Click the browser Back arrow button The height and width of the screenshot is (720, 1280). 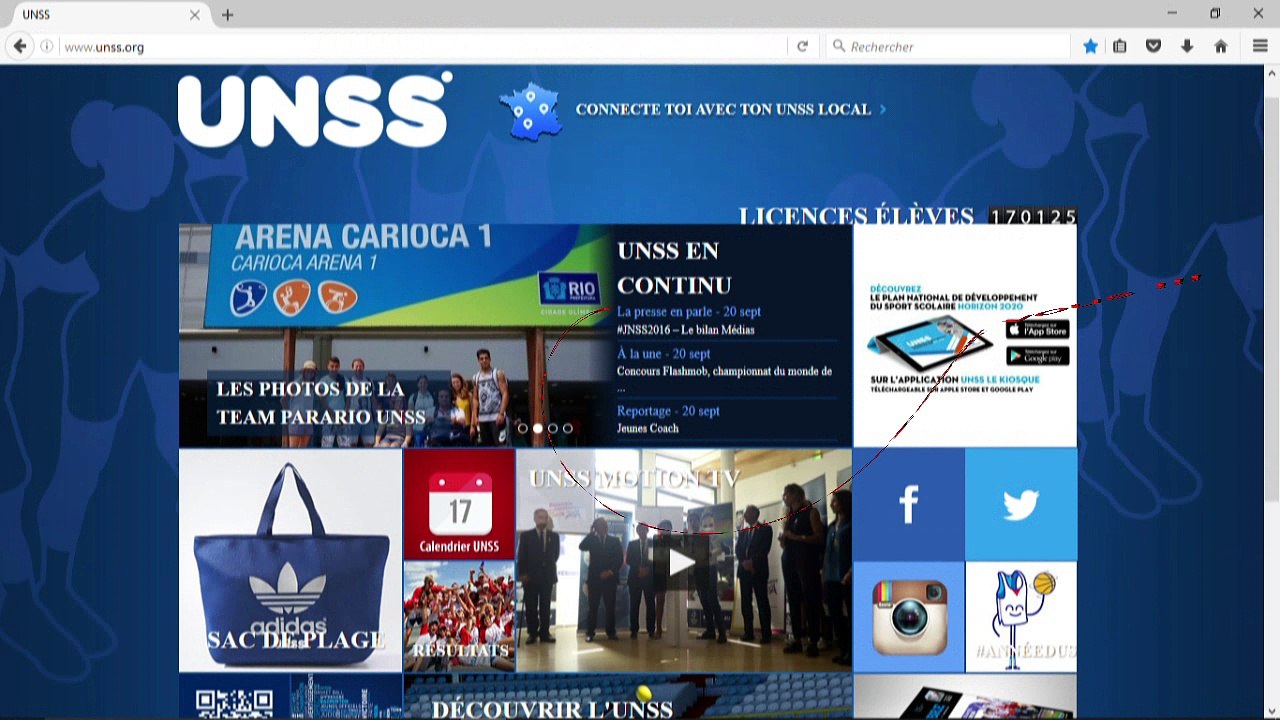point(19,46)
